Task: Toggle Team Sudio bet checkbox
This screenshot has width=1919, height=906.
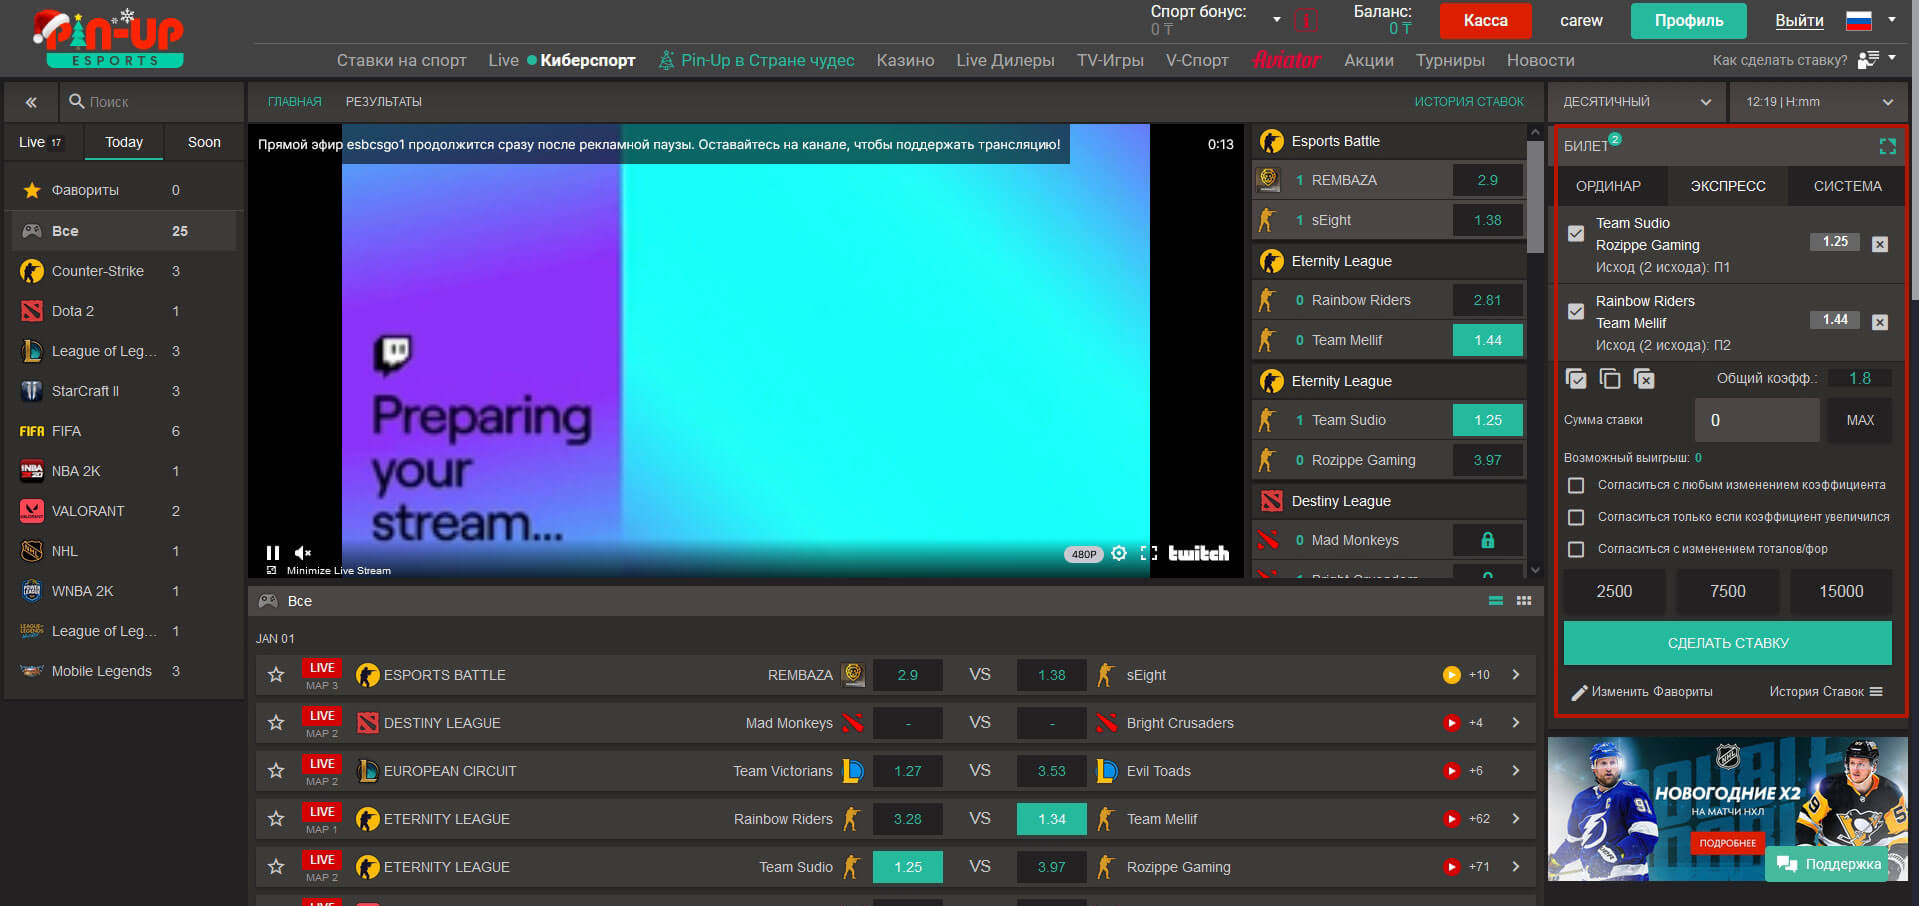Action: pos(1576,233)
